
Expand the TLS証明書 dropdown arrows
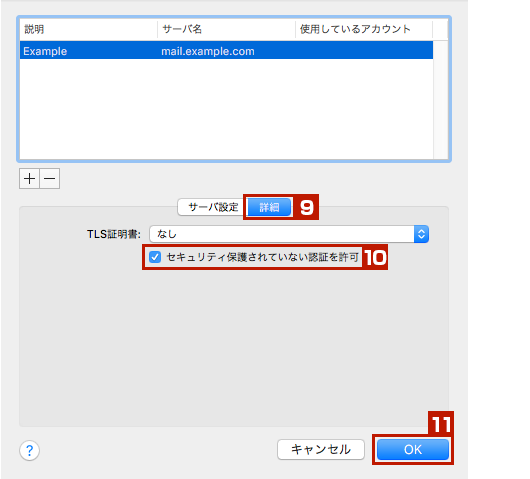point(421,234)
